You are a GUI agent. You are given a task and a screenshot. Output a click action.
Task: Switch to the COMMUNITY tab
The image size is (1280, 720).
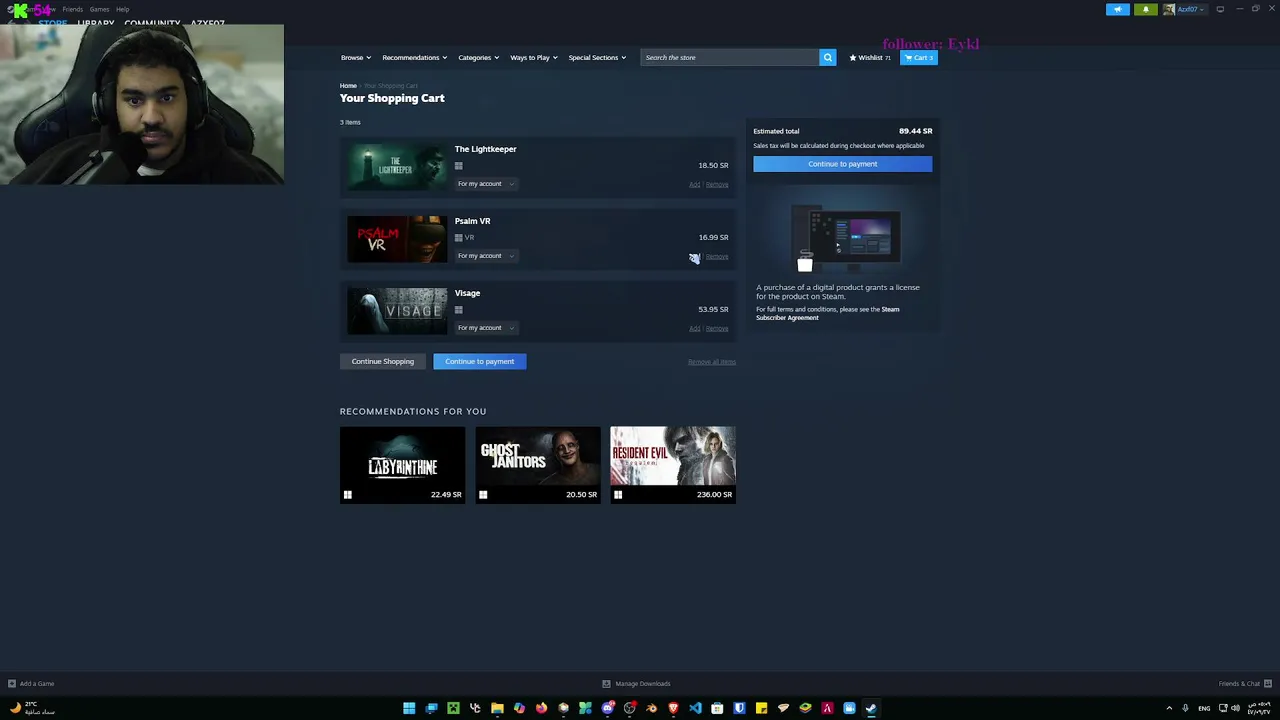click(x=152, y=23)
